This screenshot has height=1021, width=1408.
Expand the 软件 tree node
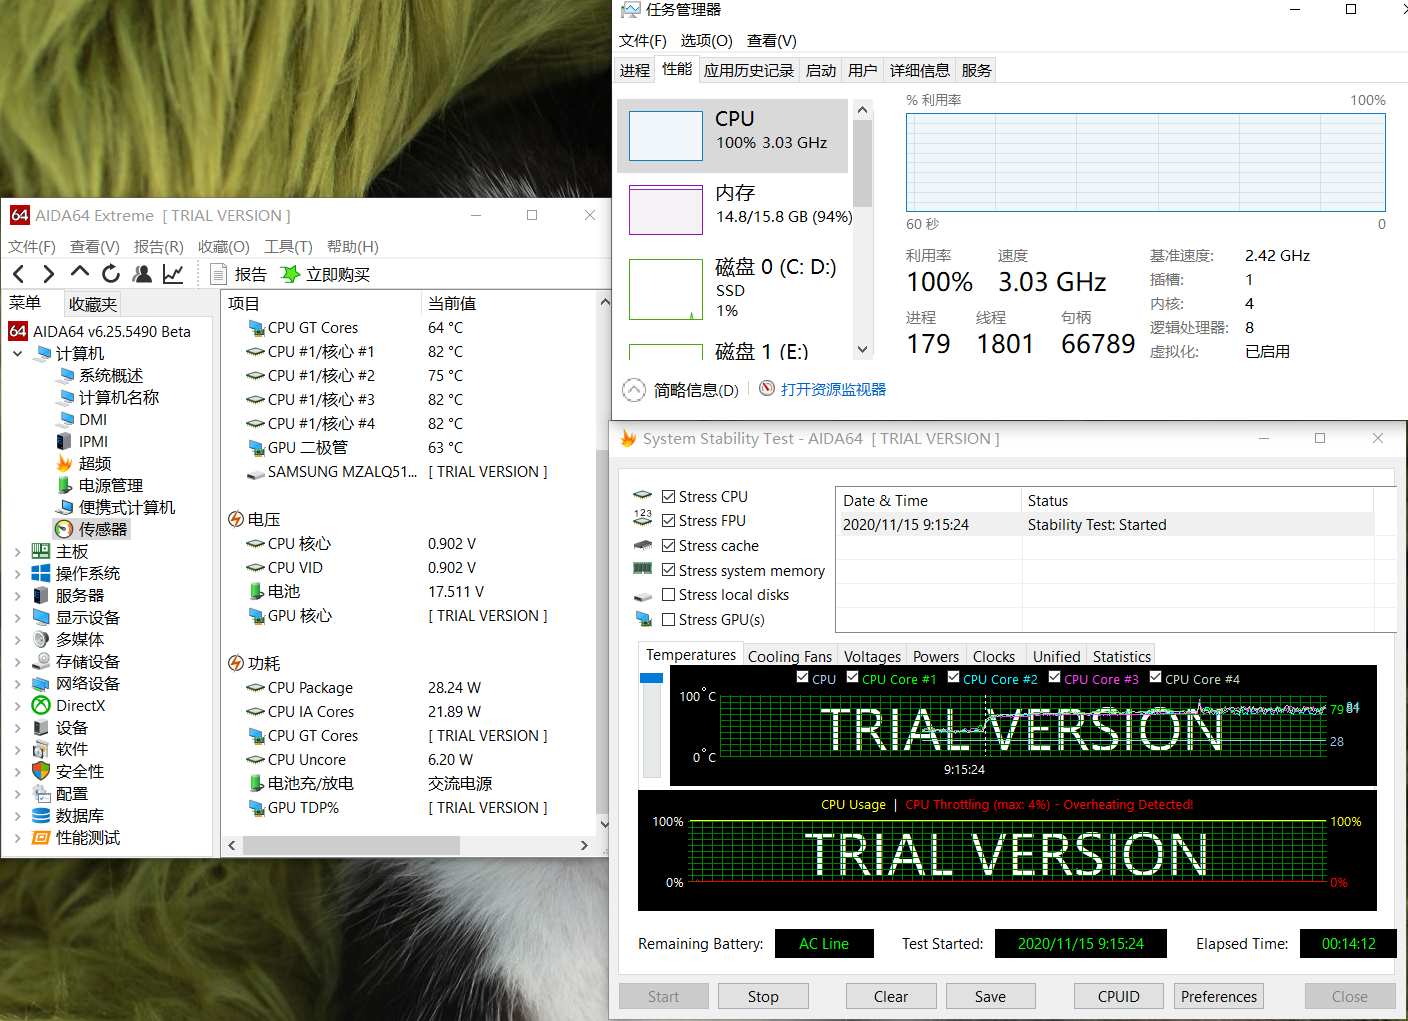18,749
